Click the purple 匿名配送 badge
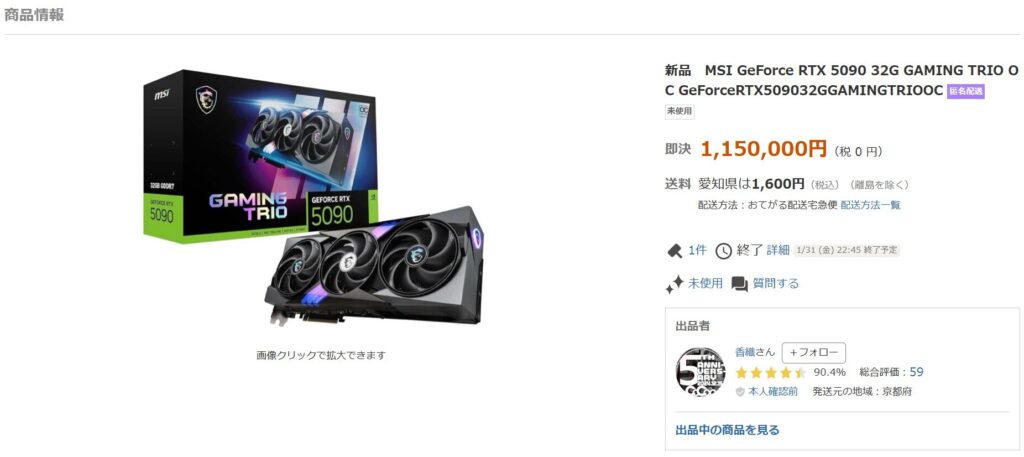 click(x=966, y=91)
